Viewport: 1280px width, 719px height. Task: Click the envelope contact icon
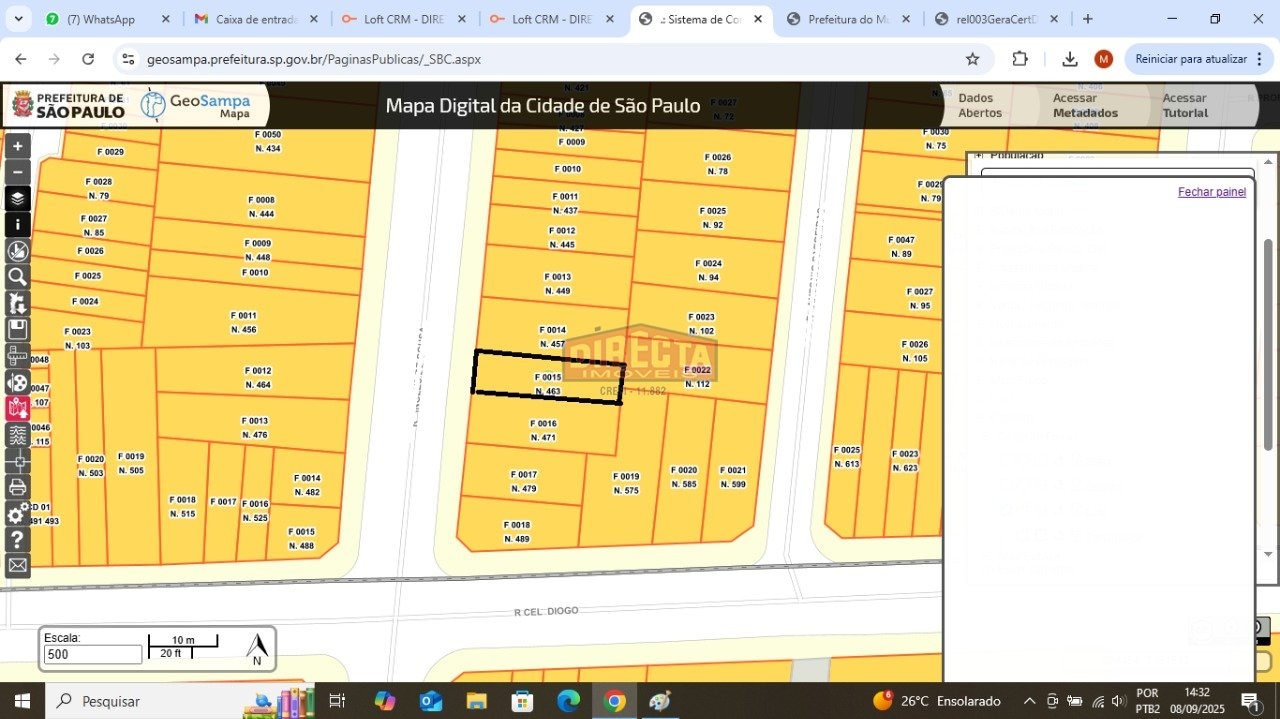coord(17,566)
